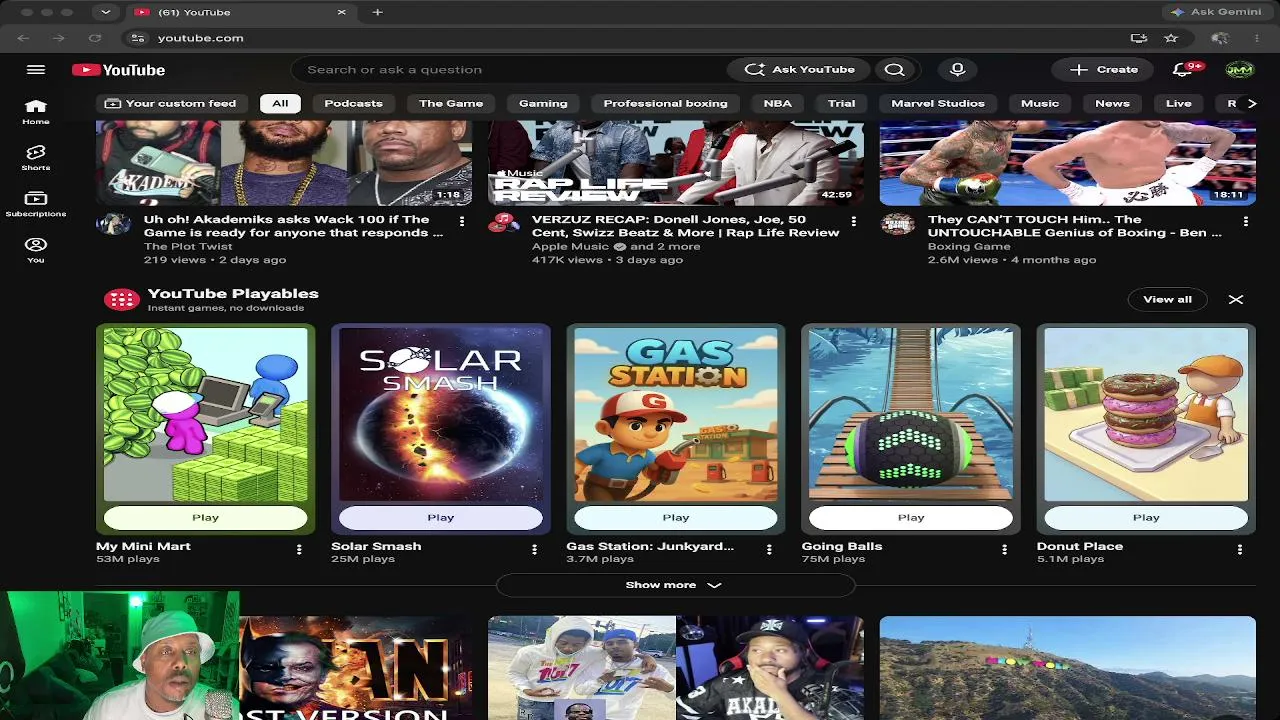Viewport: 1280px width, 720px height.
Task: Select the Music filter chip
Action: point(1040,103)
